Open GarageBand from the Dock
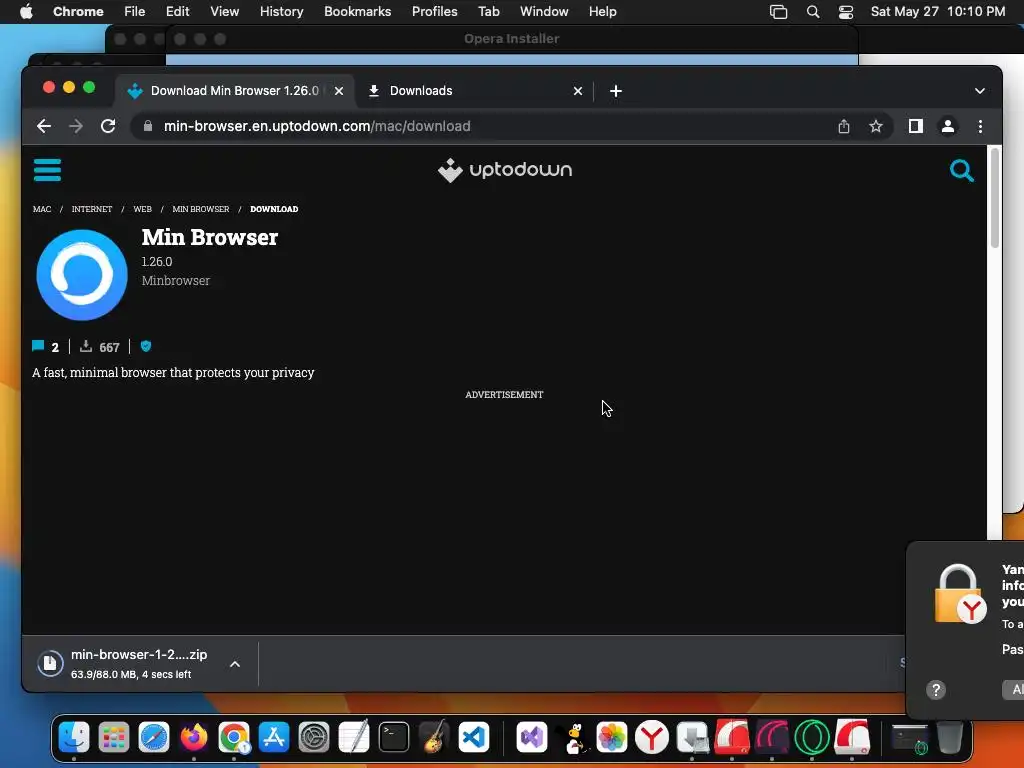Viewport: 1024px width, 768px height. click(x=434, y=737)
